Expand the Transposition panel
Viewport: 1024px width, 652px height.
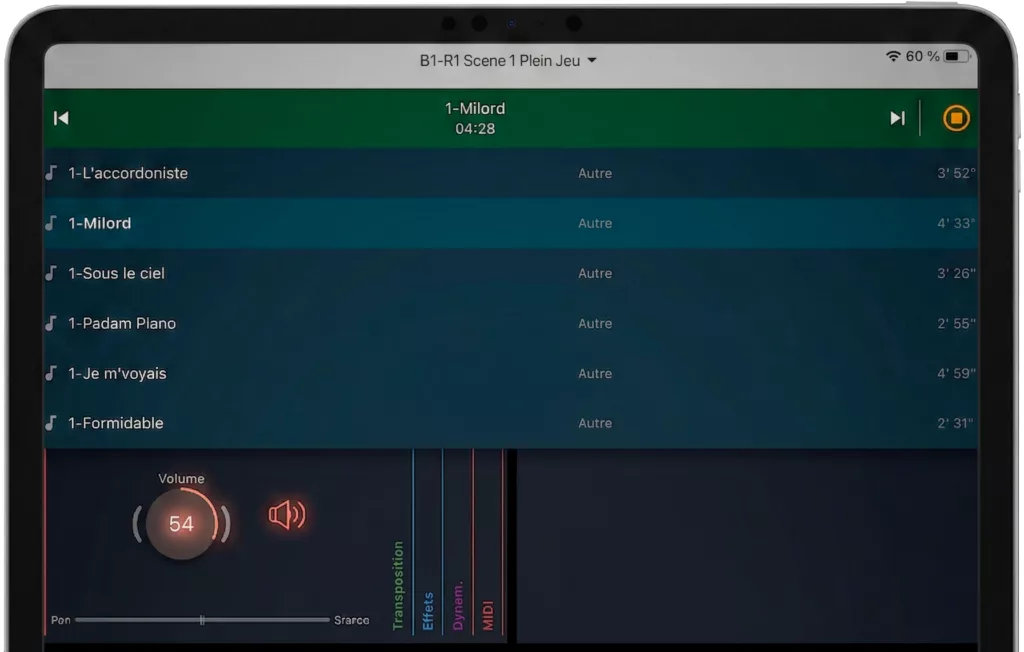pos(398,585)
